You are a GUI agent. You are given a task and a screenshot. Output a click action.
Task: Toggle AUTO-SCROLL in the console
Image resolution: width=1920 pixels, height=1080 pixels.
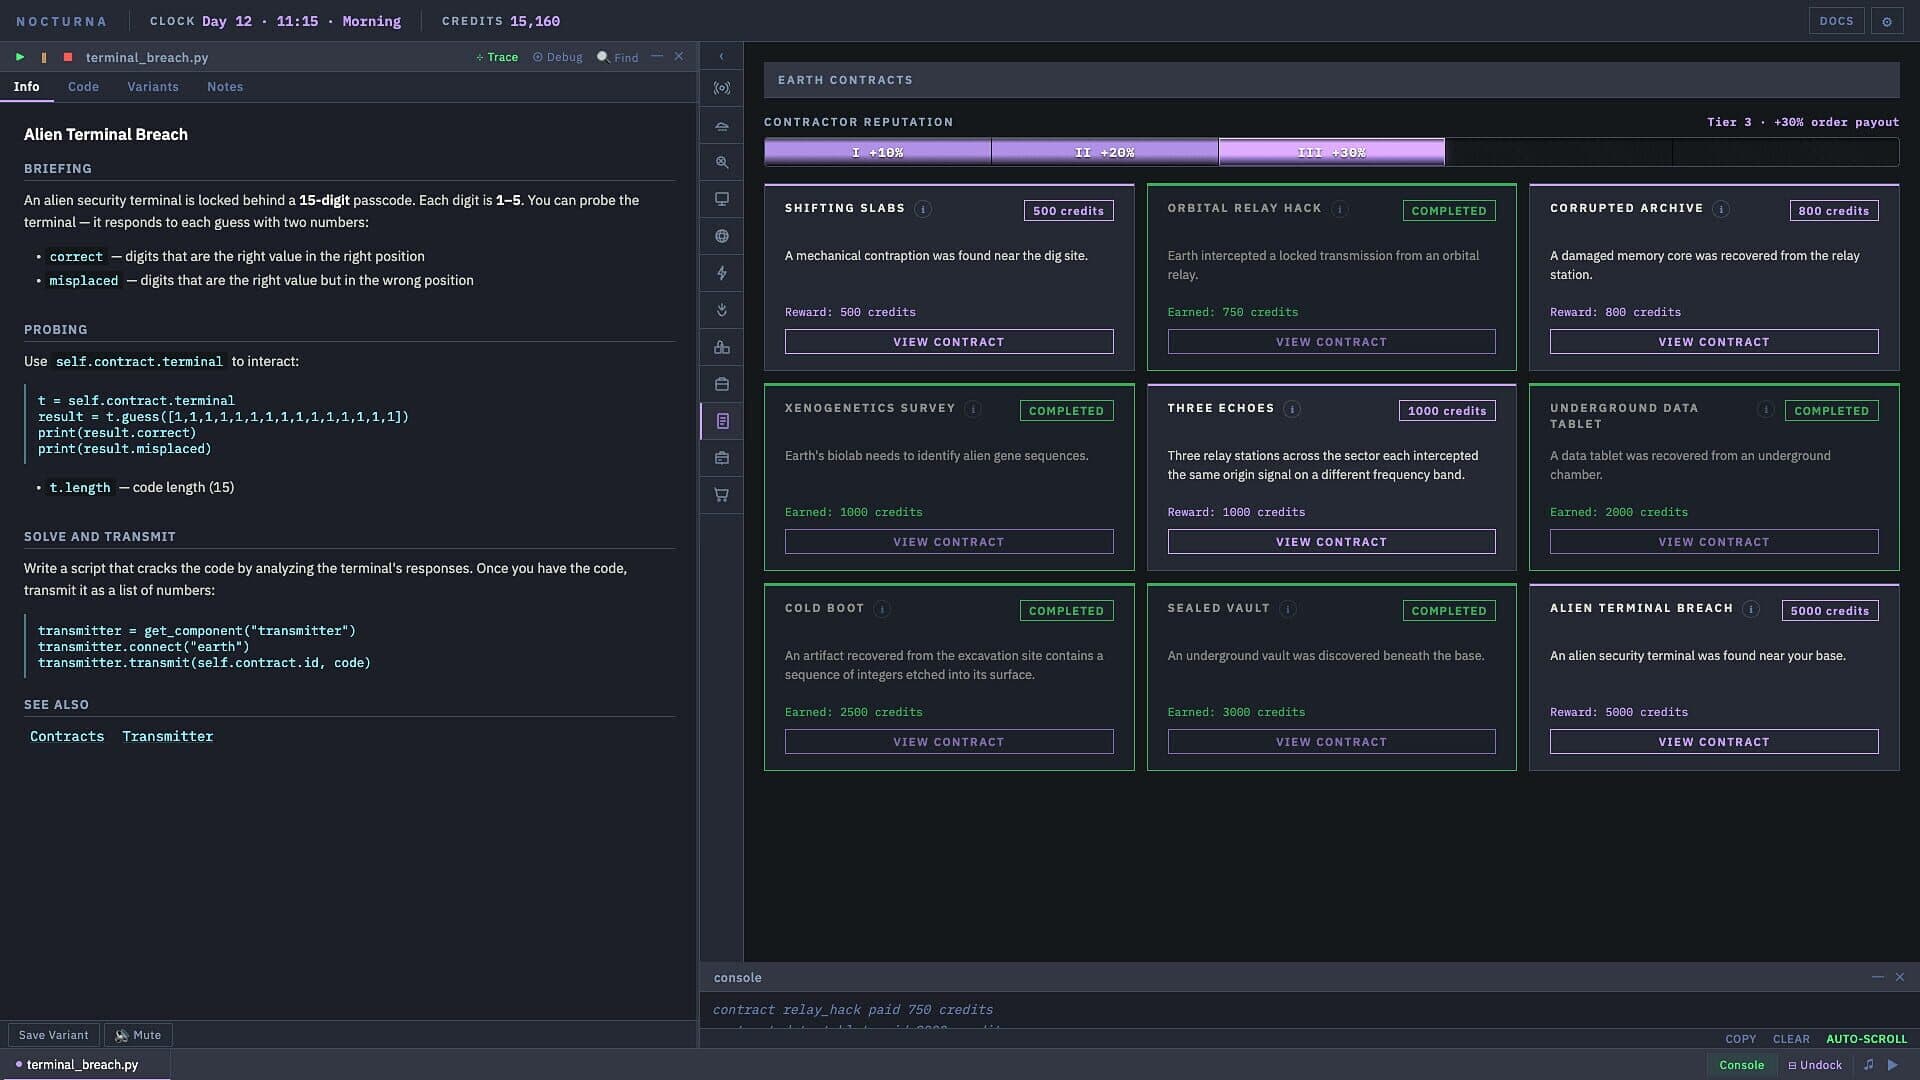tap(1866, 1039)
